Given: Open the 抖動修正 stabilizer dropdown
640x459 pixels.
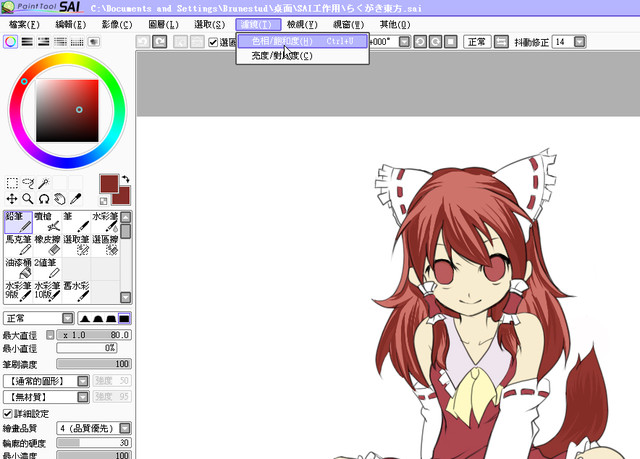Looking at the screenshot, I should 580,42.
